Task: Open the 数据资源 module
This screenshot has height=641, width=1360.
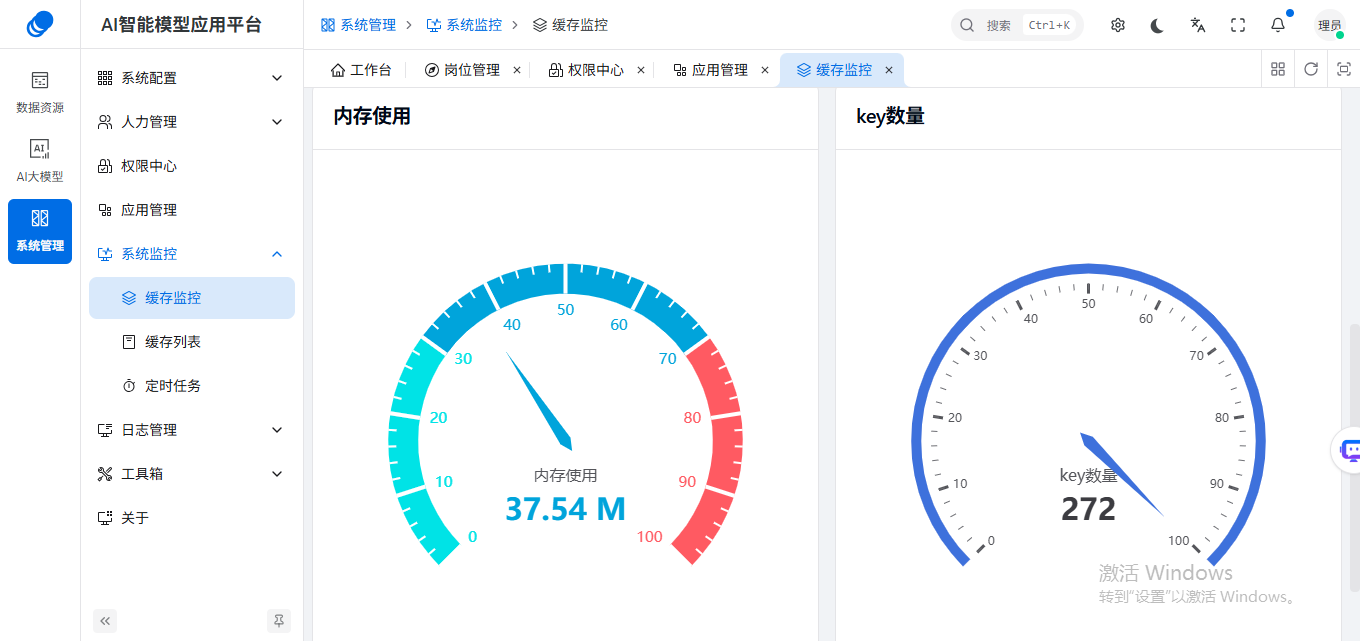Action: coord(40,92)
